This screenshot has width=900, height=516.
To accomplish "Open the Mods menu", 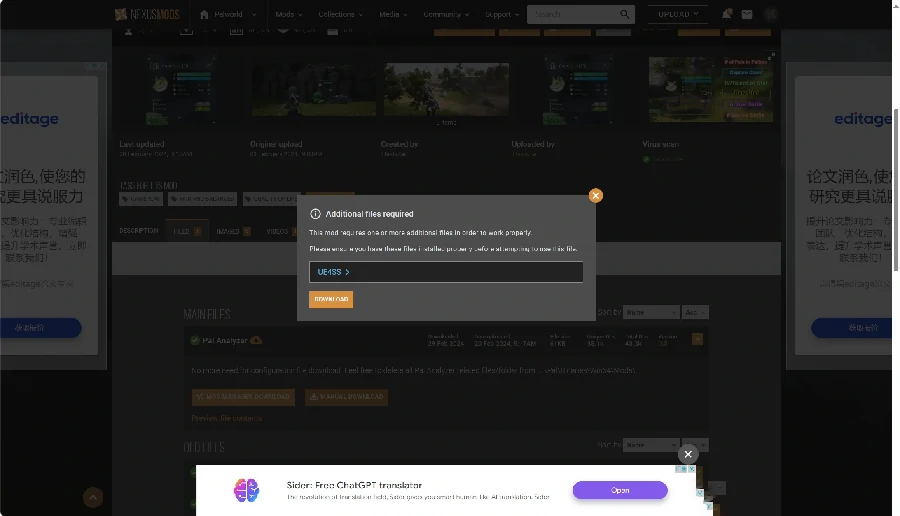I will click(288, 14).
